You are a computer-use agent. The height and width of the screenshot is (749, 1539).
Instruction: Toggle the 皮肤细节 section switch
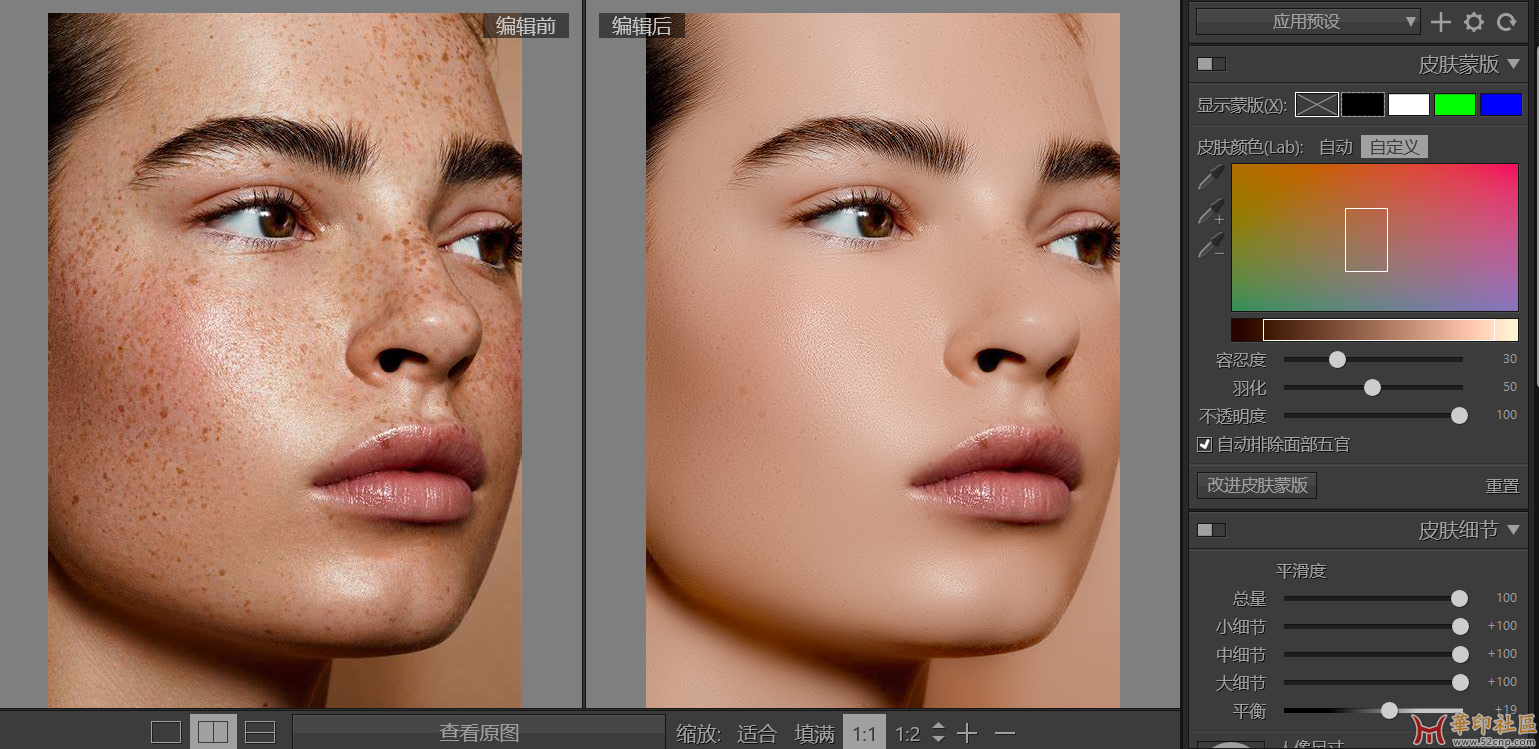(x=1211, y=529)
